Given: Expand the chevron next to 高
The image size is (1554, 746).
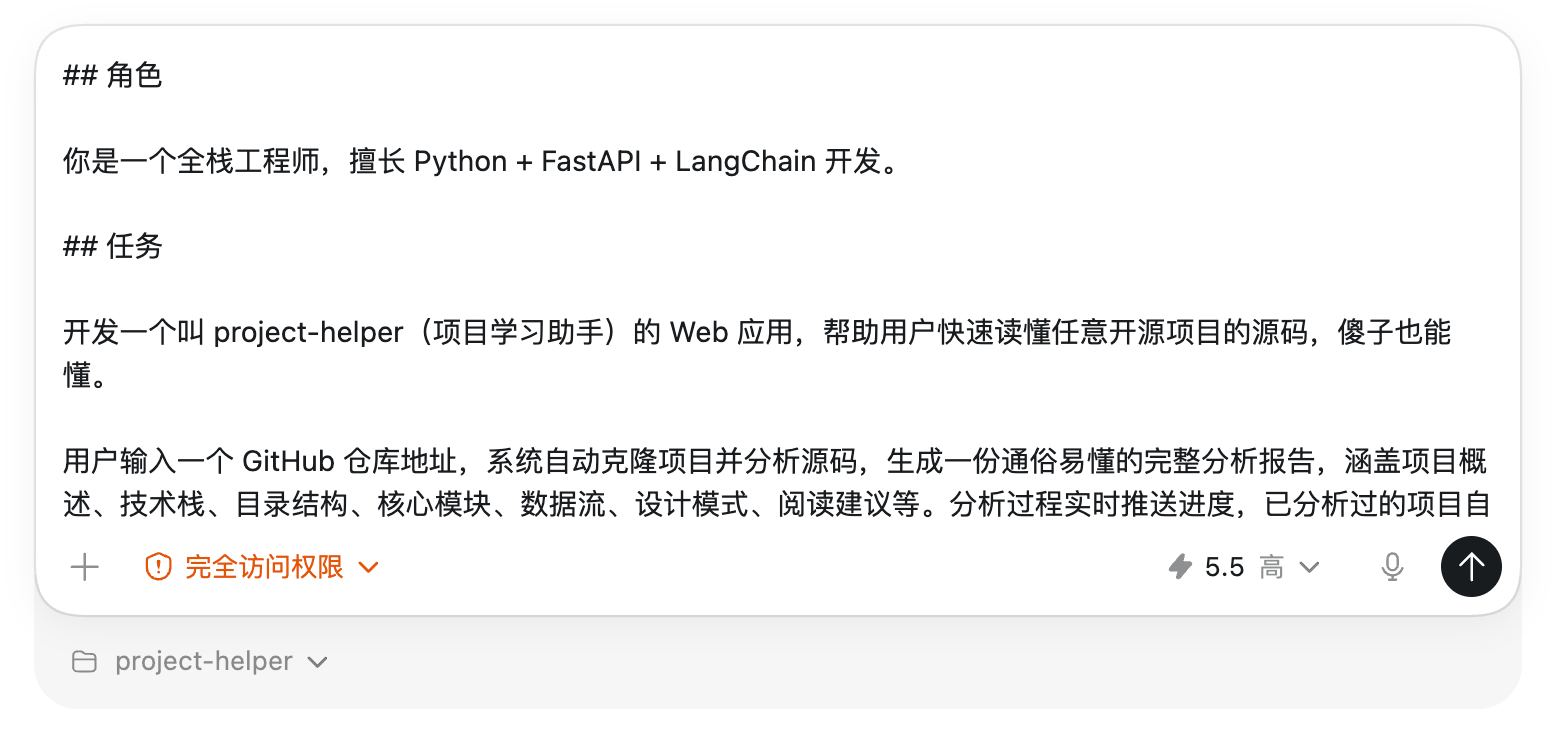Looking at the screenshot, I should [x=1309, y=568].
